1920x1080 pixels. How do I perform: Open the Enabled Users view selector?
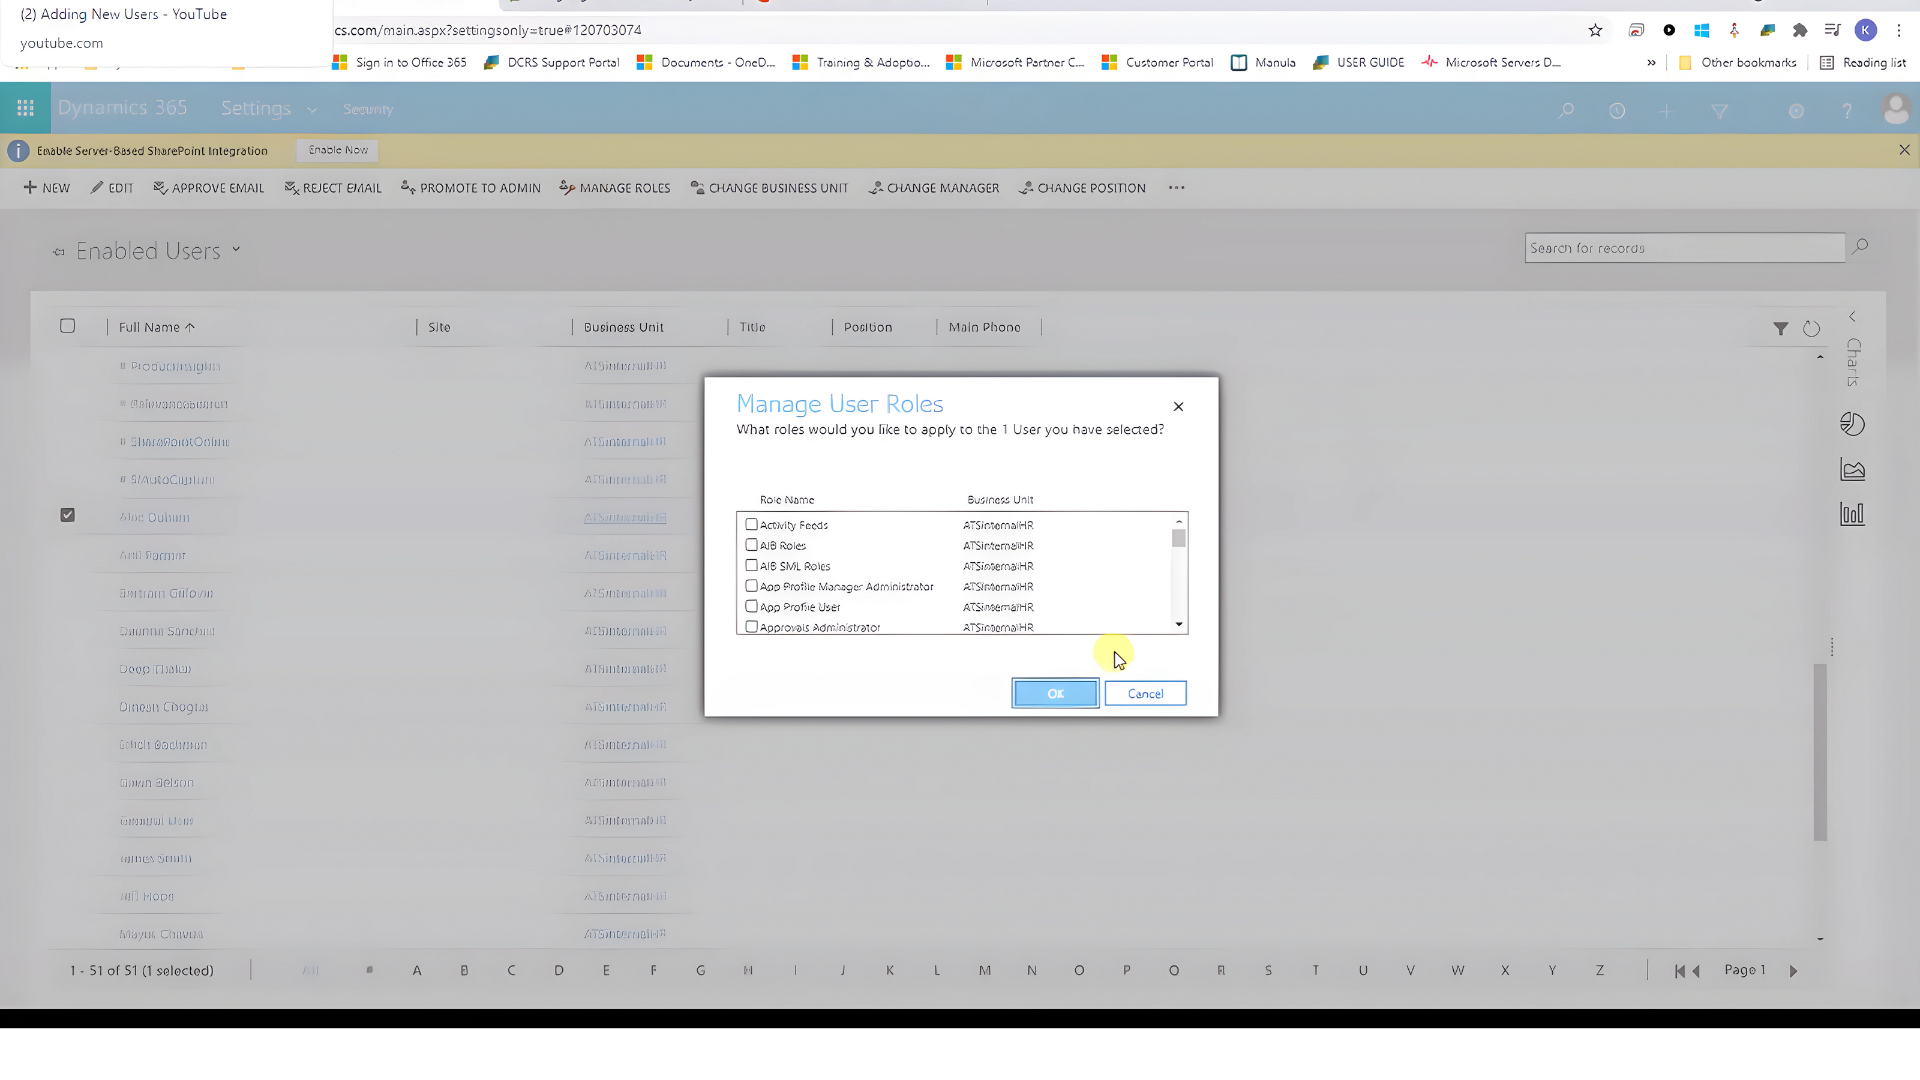pos(236,250)
